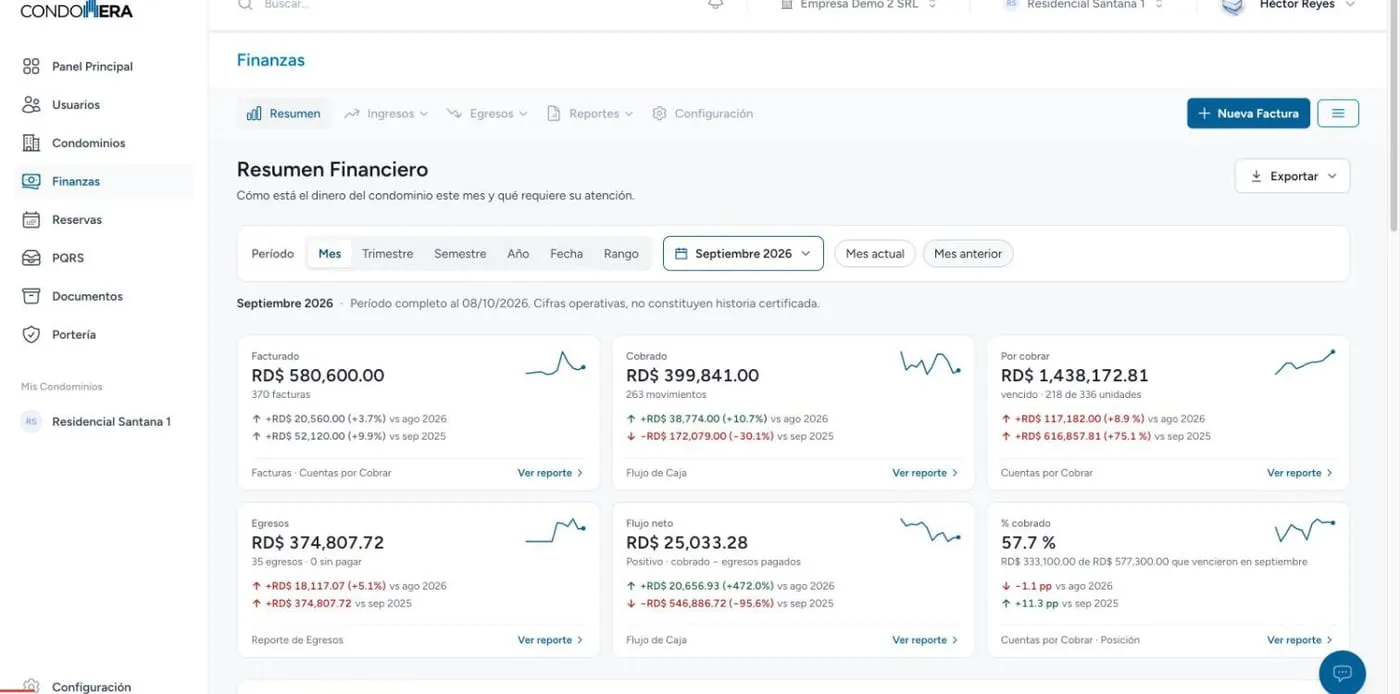Open the Documentos archive icon
The height and width of the screenshot is (694, 1400).
coord(31,296)
